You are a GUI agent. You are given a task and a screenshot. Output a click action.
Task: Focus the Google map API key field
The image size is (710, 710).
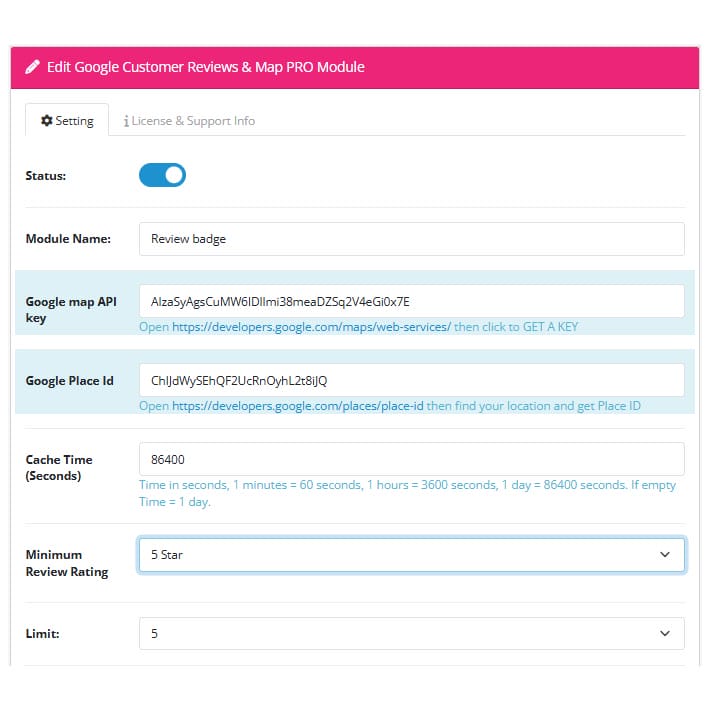tap(412, 302)
